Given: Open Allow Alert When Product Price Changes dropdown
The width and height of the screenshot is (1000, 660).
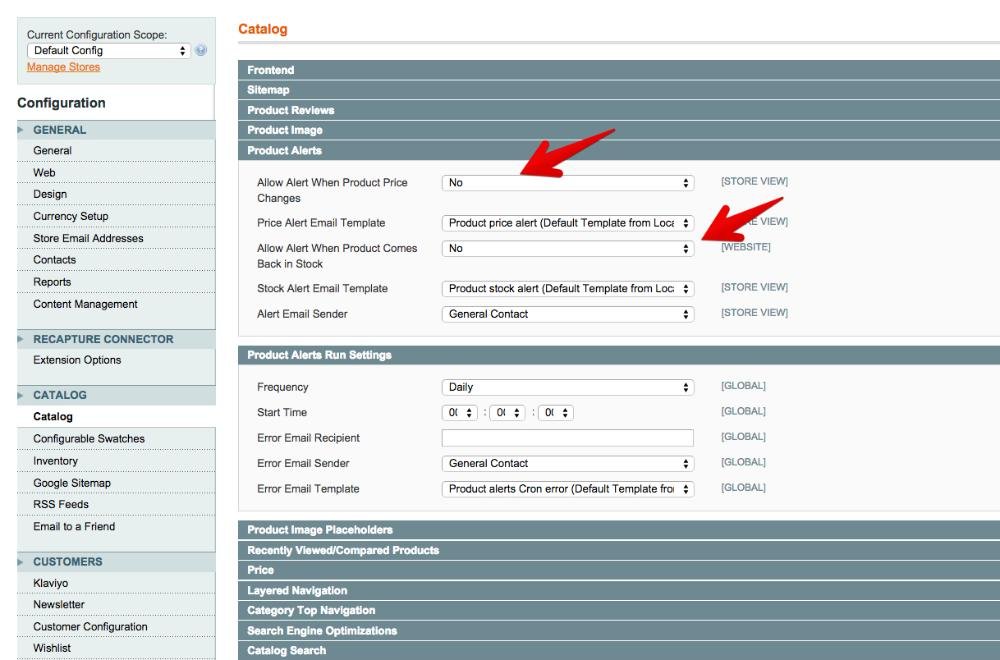Looking at the screenshot, I should pos(567,183).
